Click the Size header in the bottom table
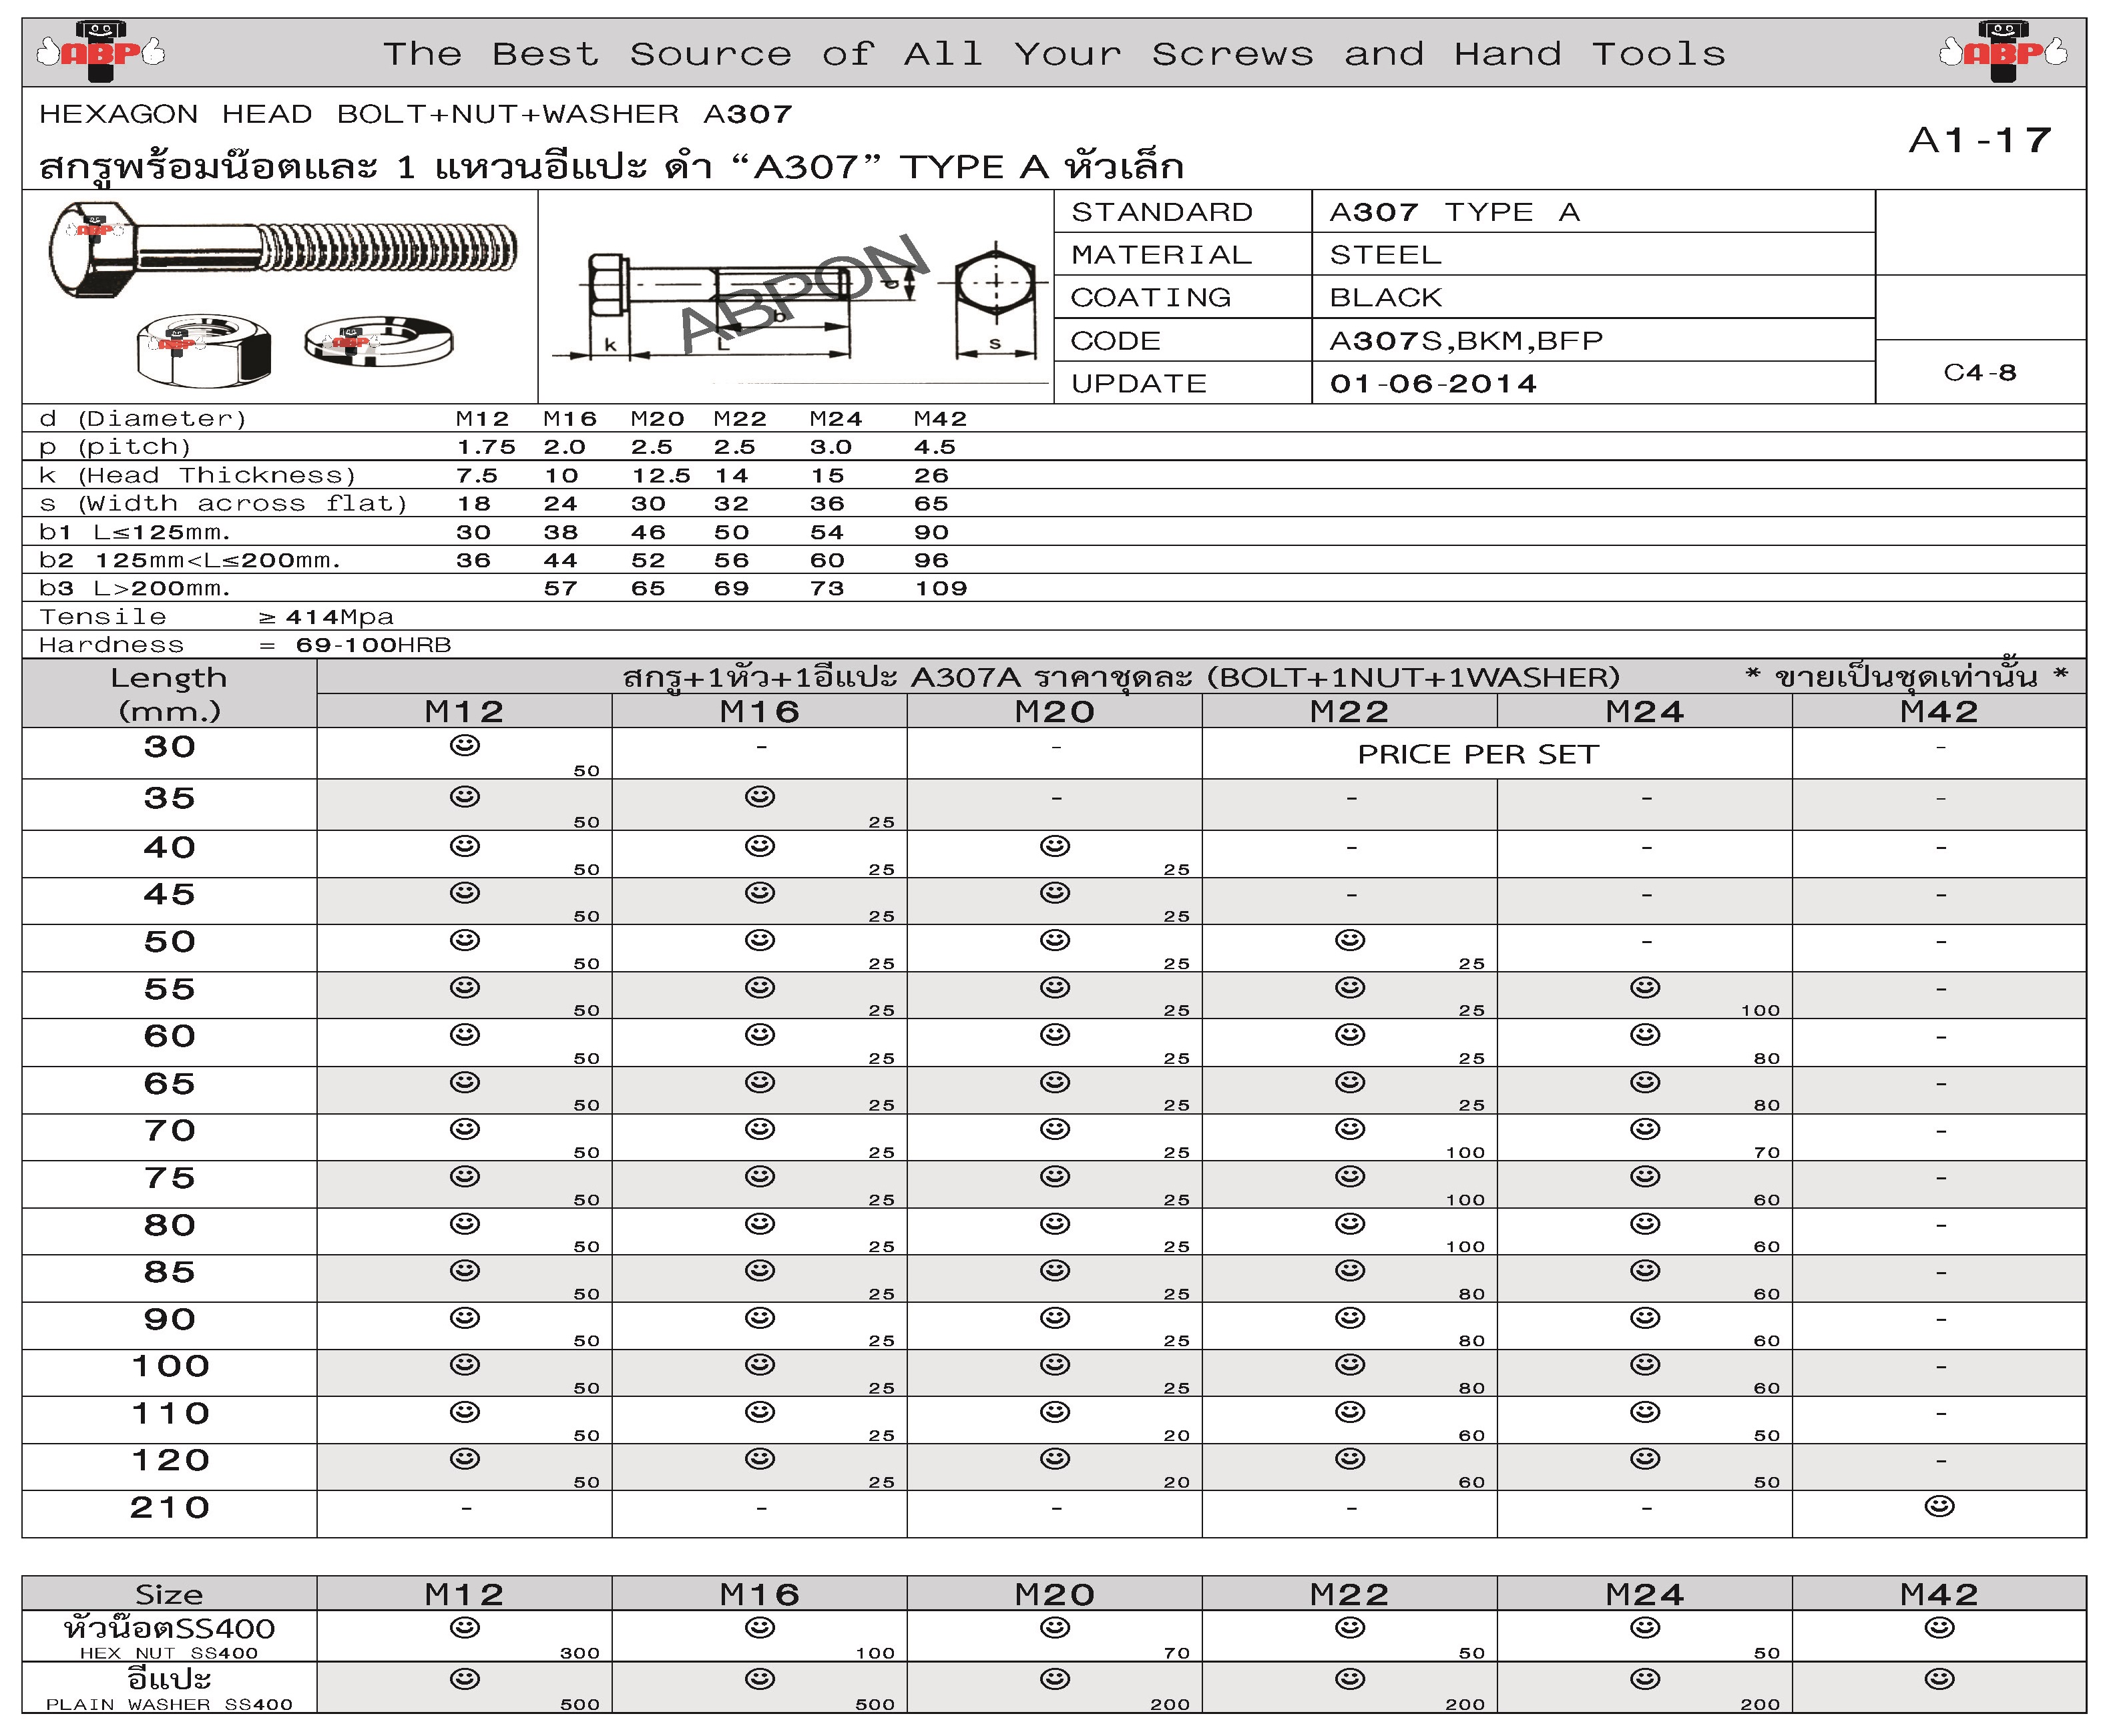Screen dimensions: 2105x1736 tap(169, 1594)
